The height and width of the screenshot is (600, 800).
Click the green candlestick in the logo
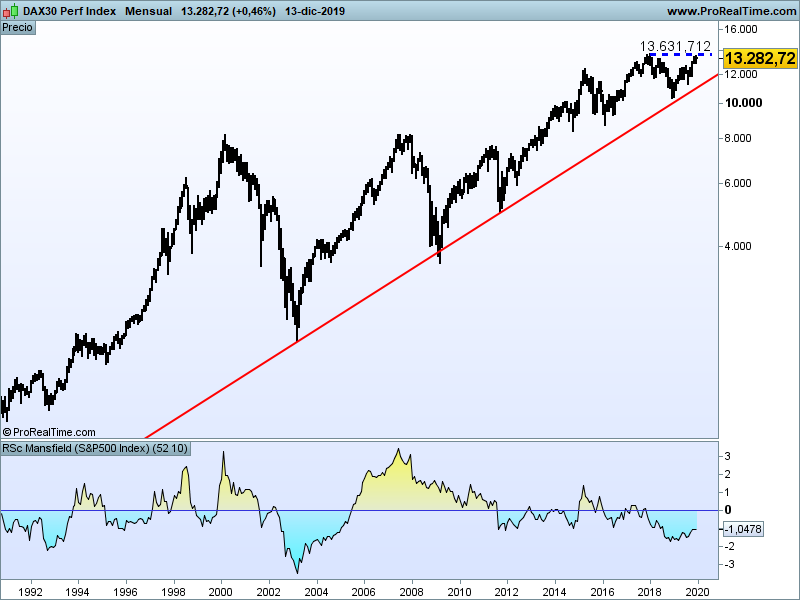(x=14, y=10)
